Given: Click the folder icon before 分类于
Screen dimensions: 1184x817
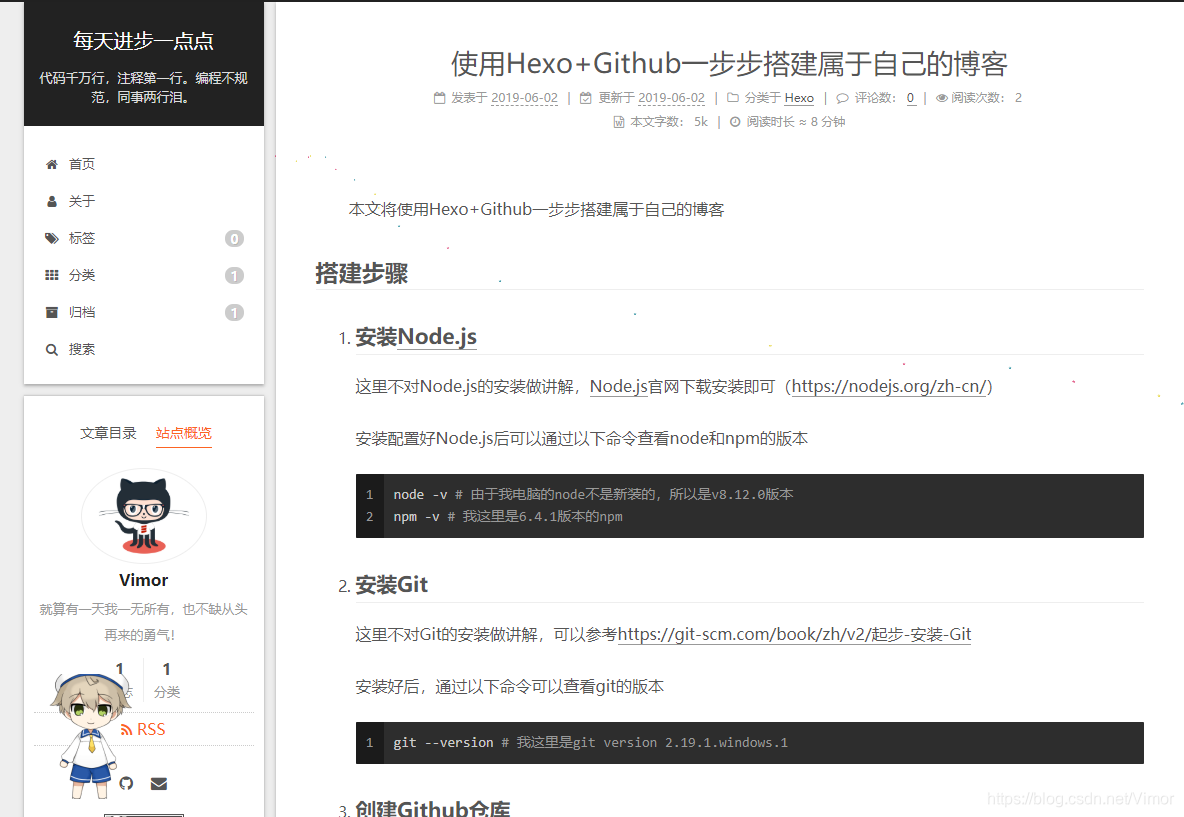Looking at the screenshot, I should [x=732, y=97].
